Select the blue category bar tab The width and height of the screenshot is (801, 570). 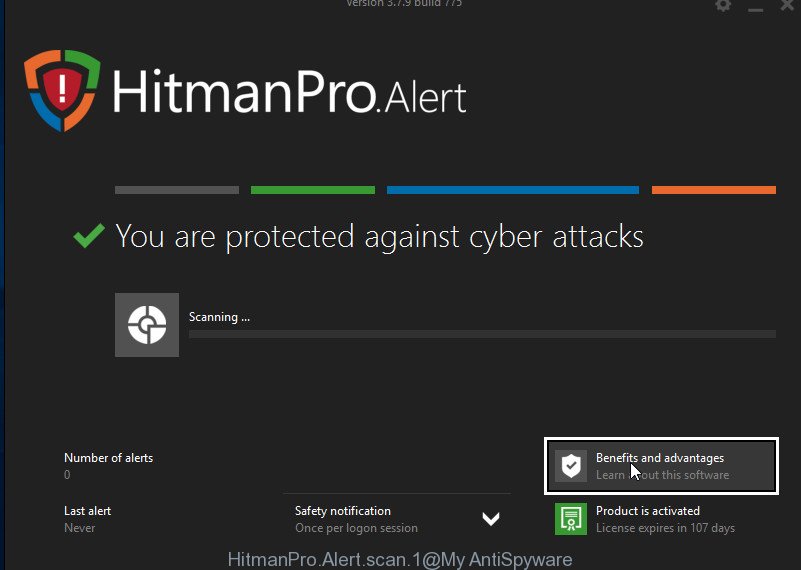(x=513, y=190)
